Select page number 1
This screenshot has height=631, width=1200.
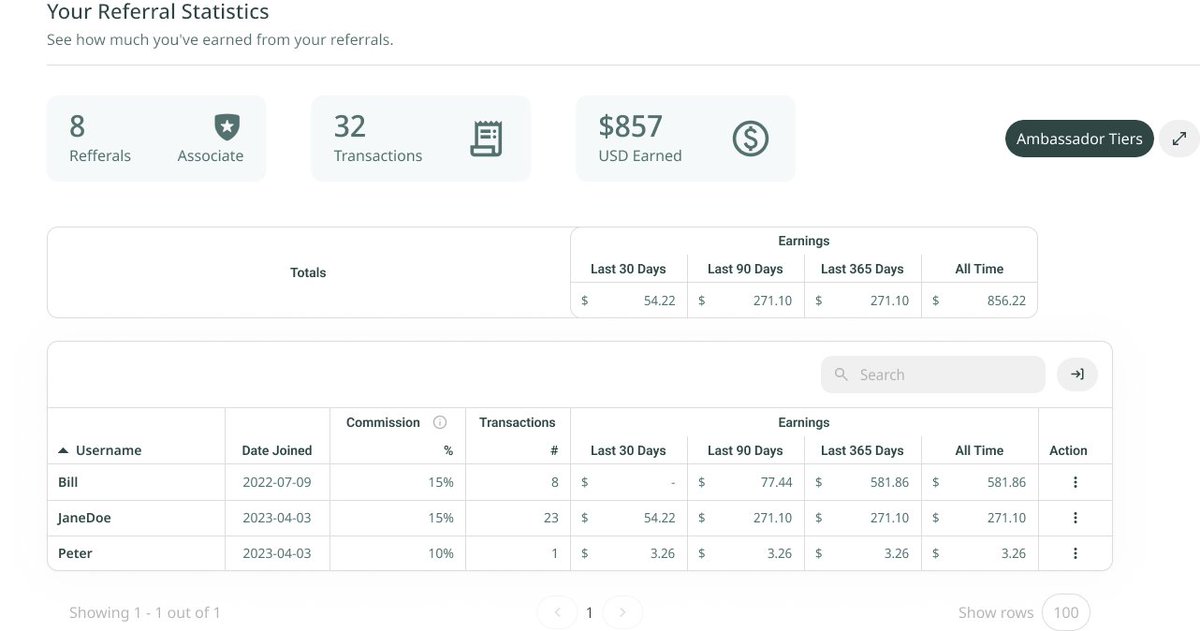pos(589,612)
